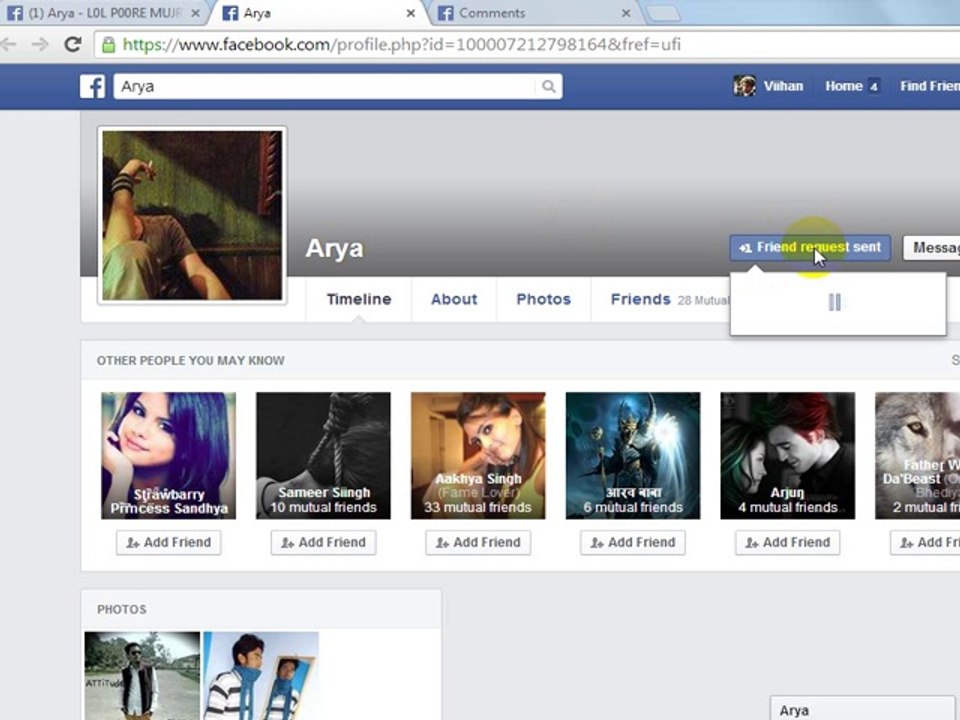Click Home in the top navigation
This screenshot has height=720, width=960.
[844, 86]
